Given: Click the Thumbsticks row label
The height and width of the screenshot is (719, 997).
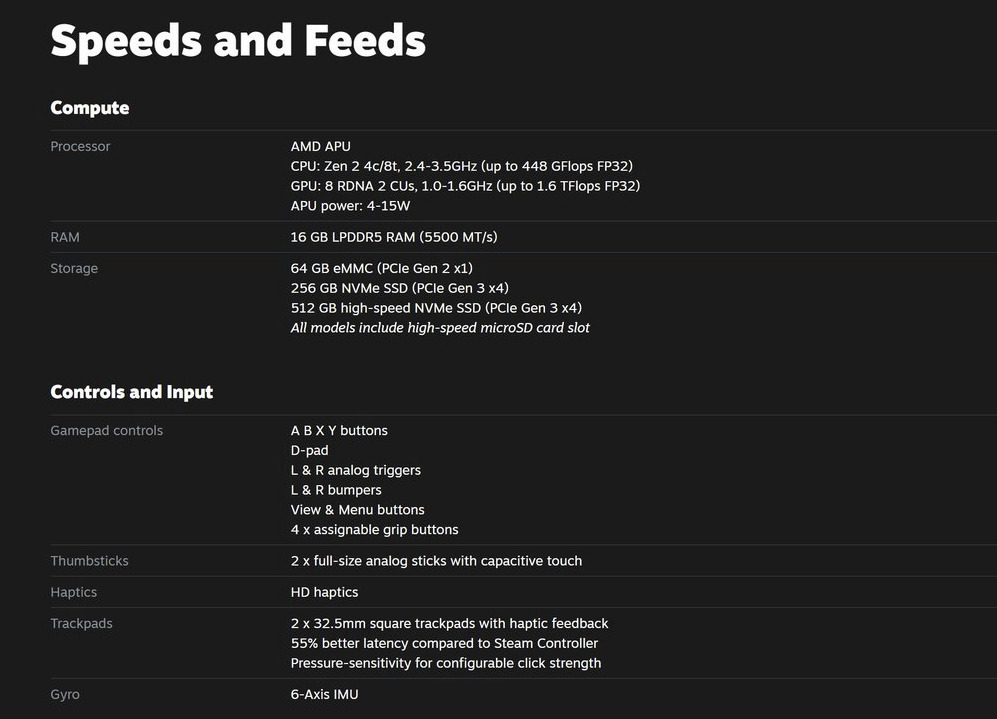Looking at the screenshot, I should coord(89,561).
